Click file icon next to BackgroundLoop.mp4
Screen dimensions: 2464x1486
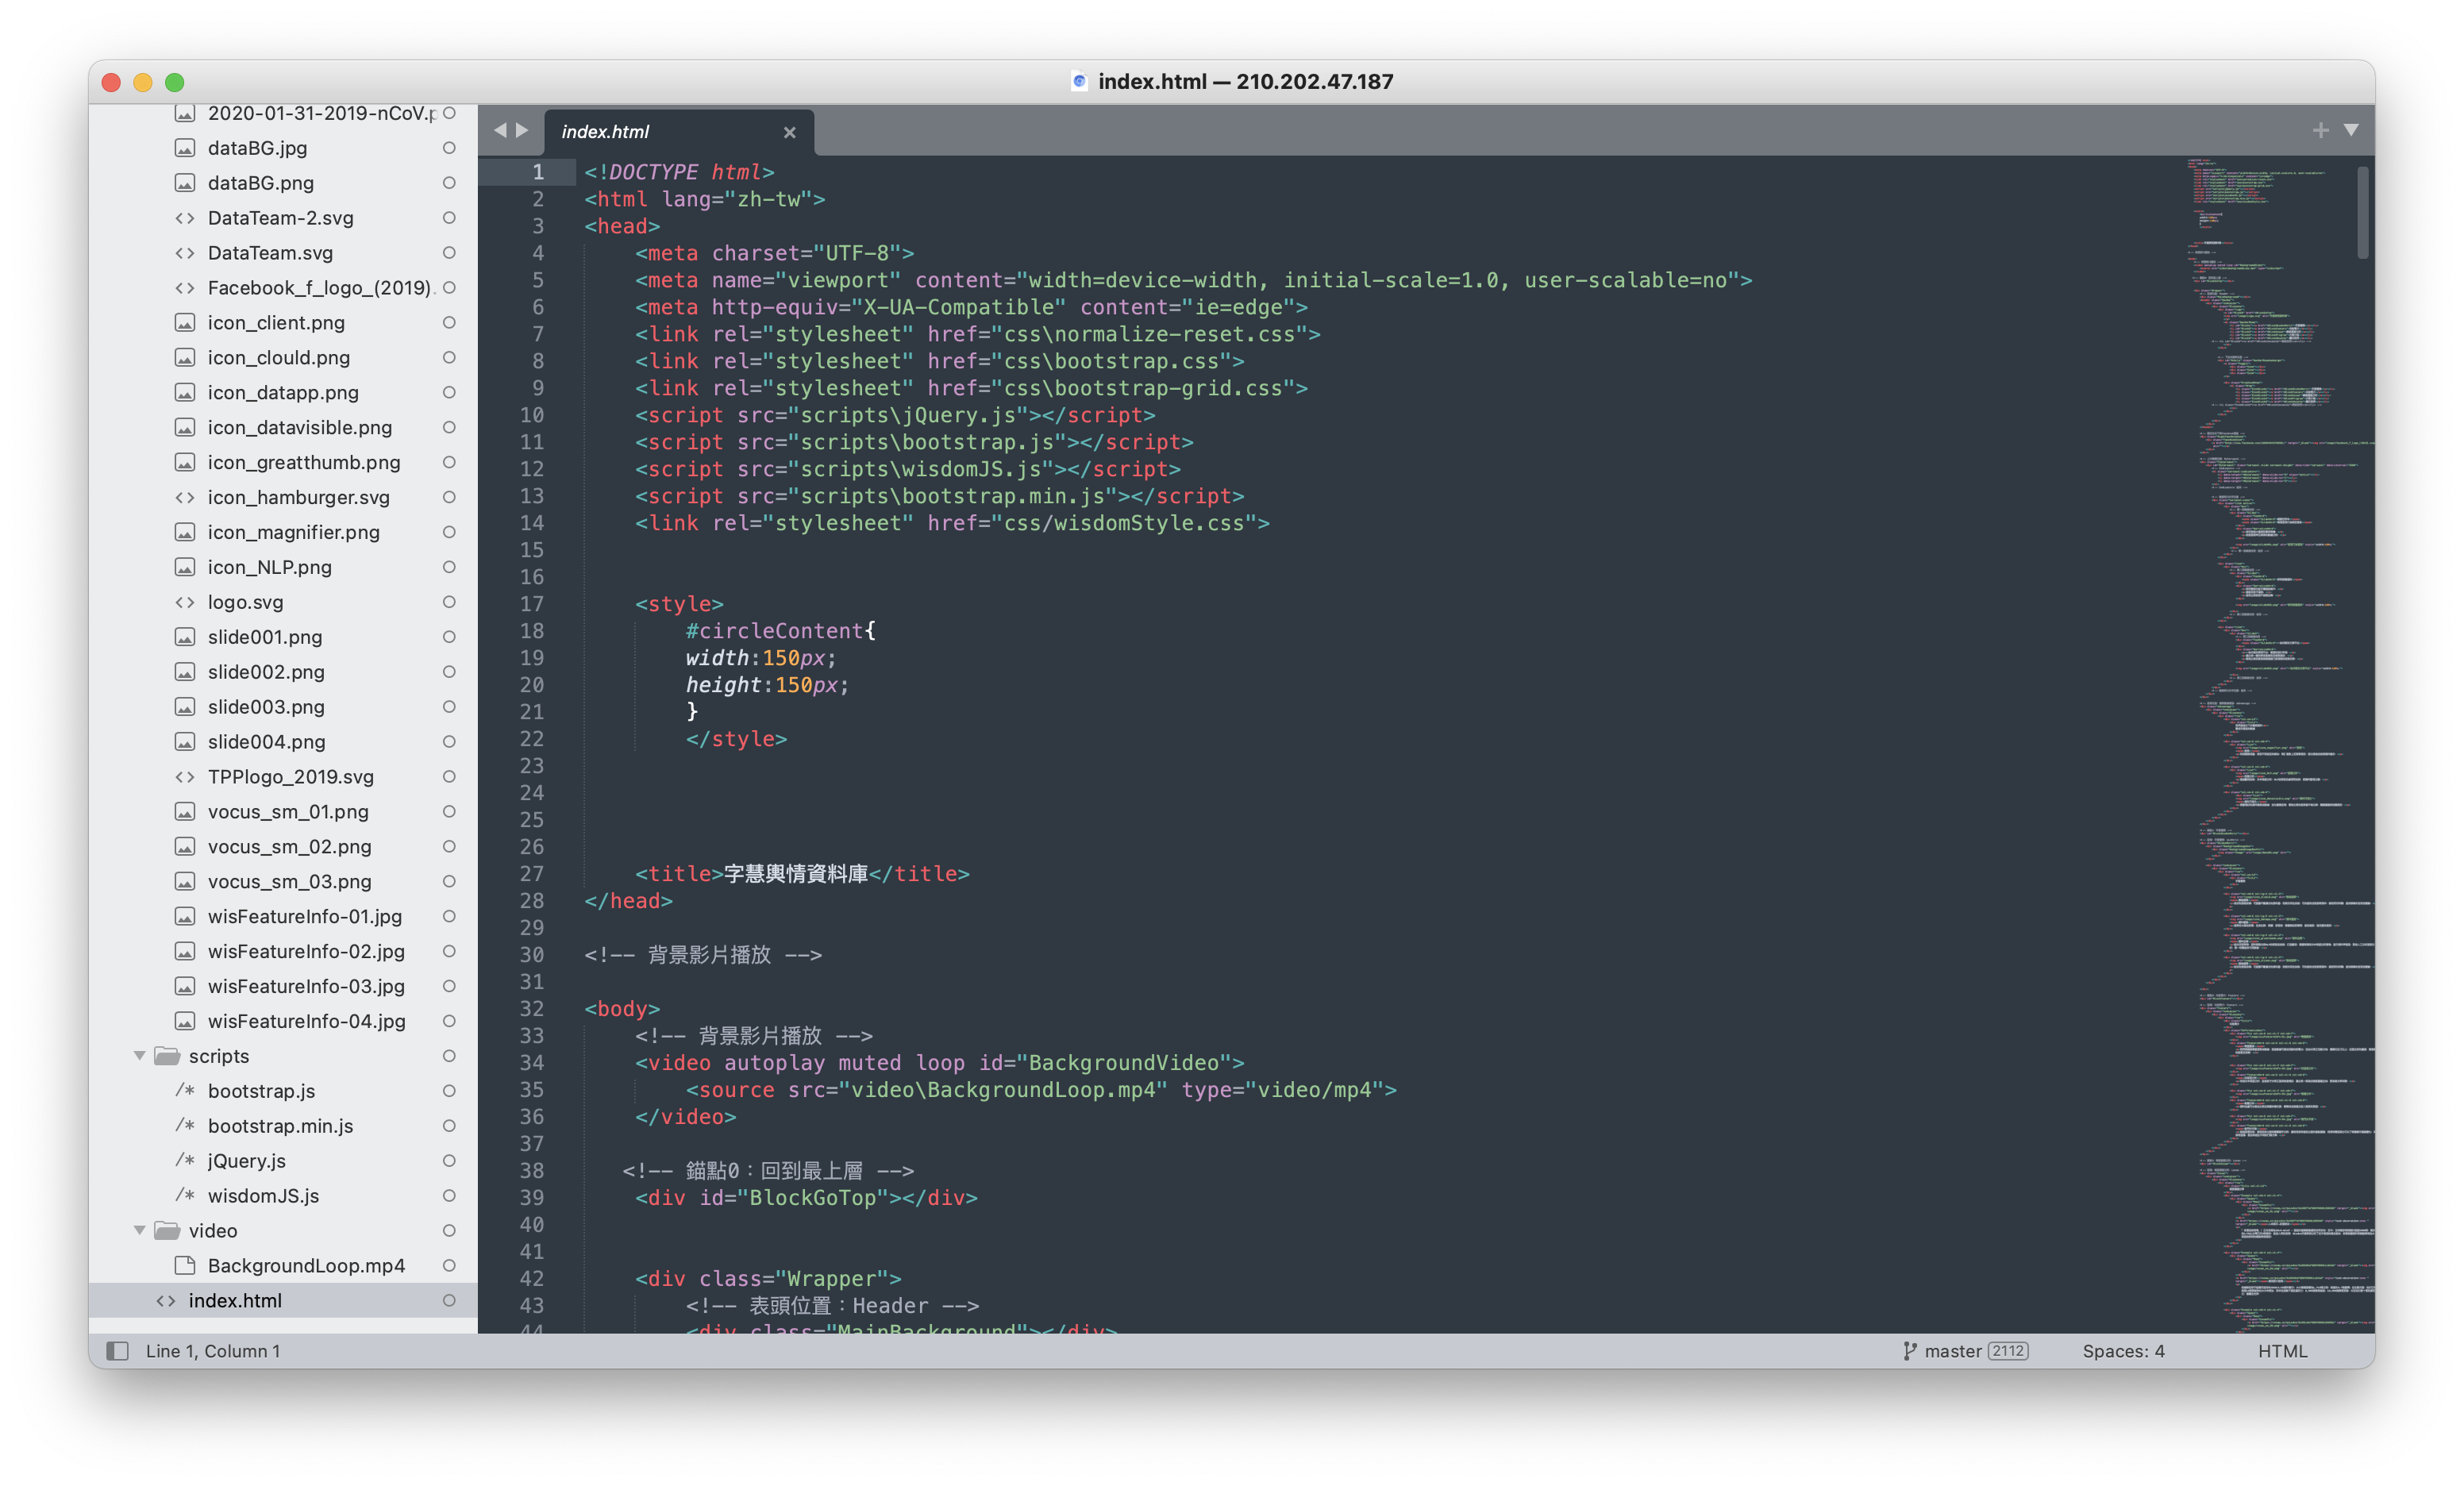pyautogui.click(x=185, y=1265)
